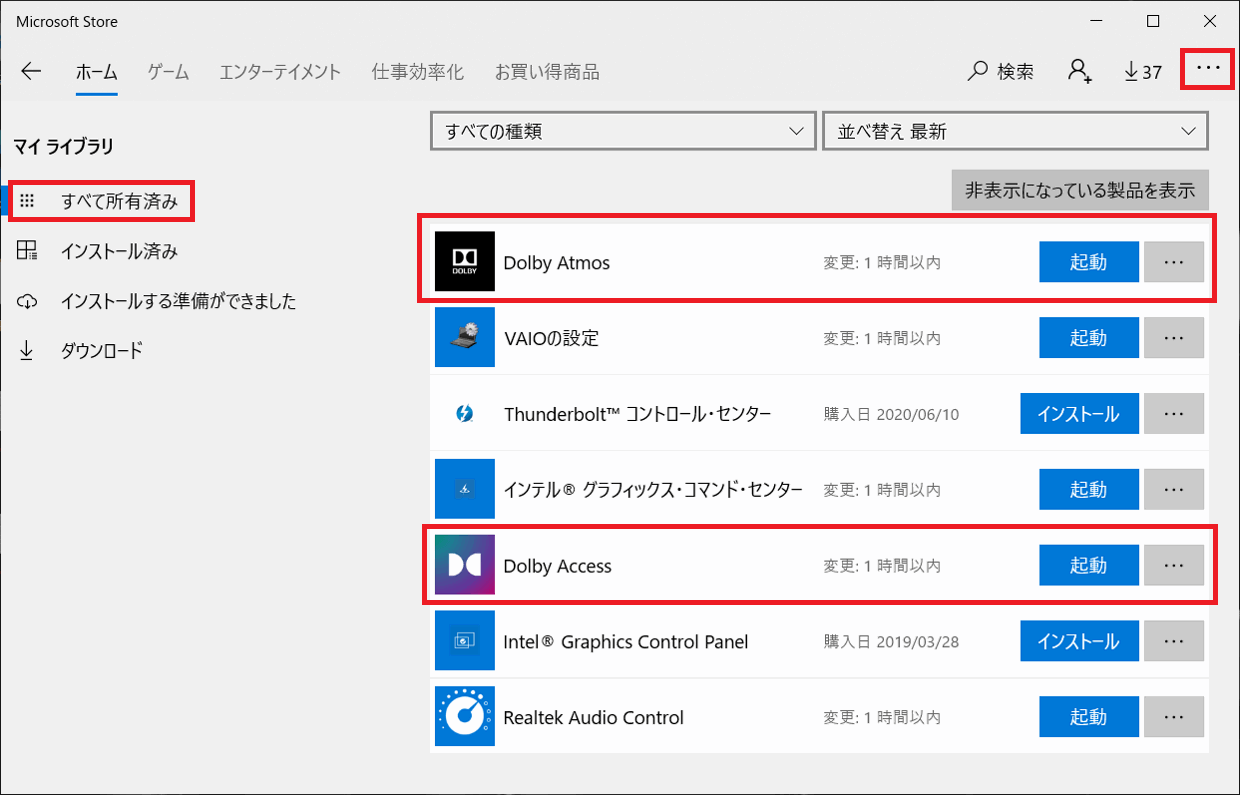Open more options for インテル グラフィックス・コマンド・センター
1240x795 pixels.
click(x=1174, y=490)
